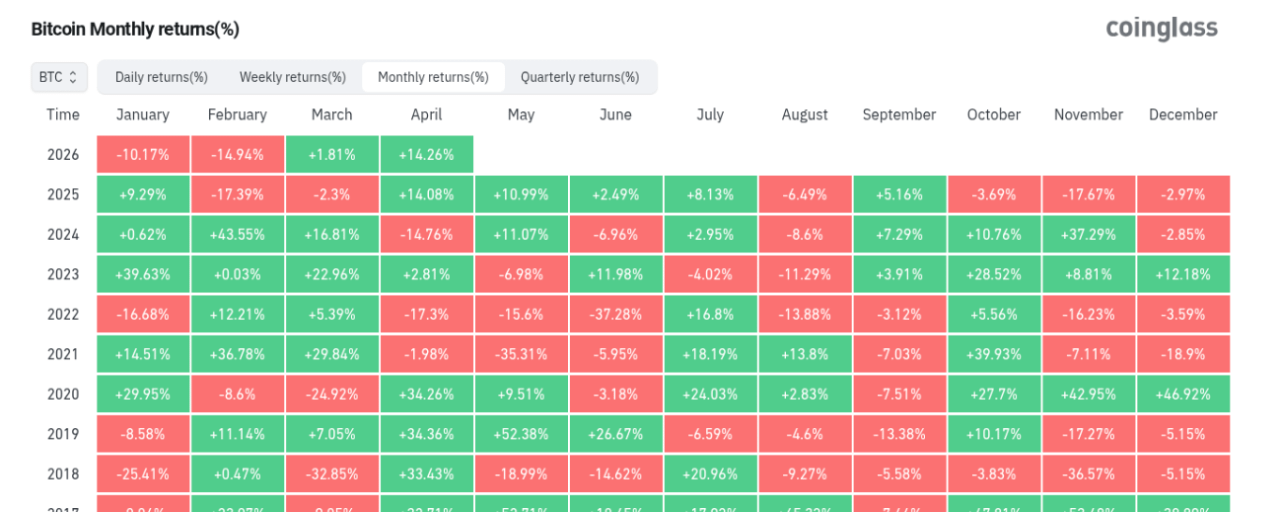Viewport: 1280px width, 512px height.
Task: Click the May 2019 +52.38% cell
Action: coord(521,435)
